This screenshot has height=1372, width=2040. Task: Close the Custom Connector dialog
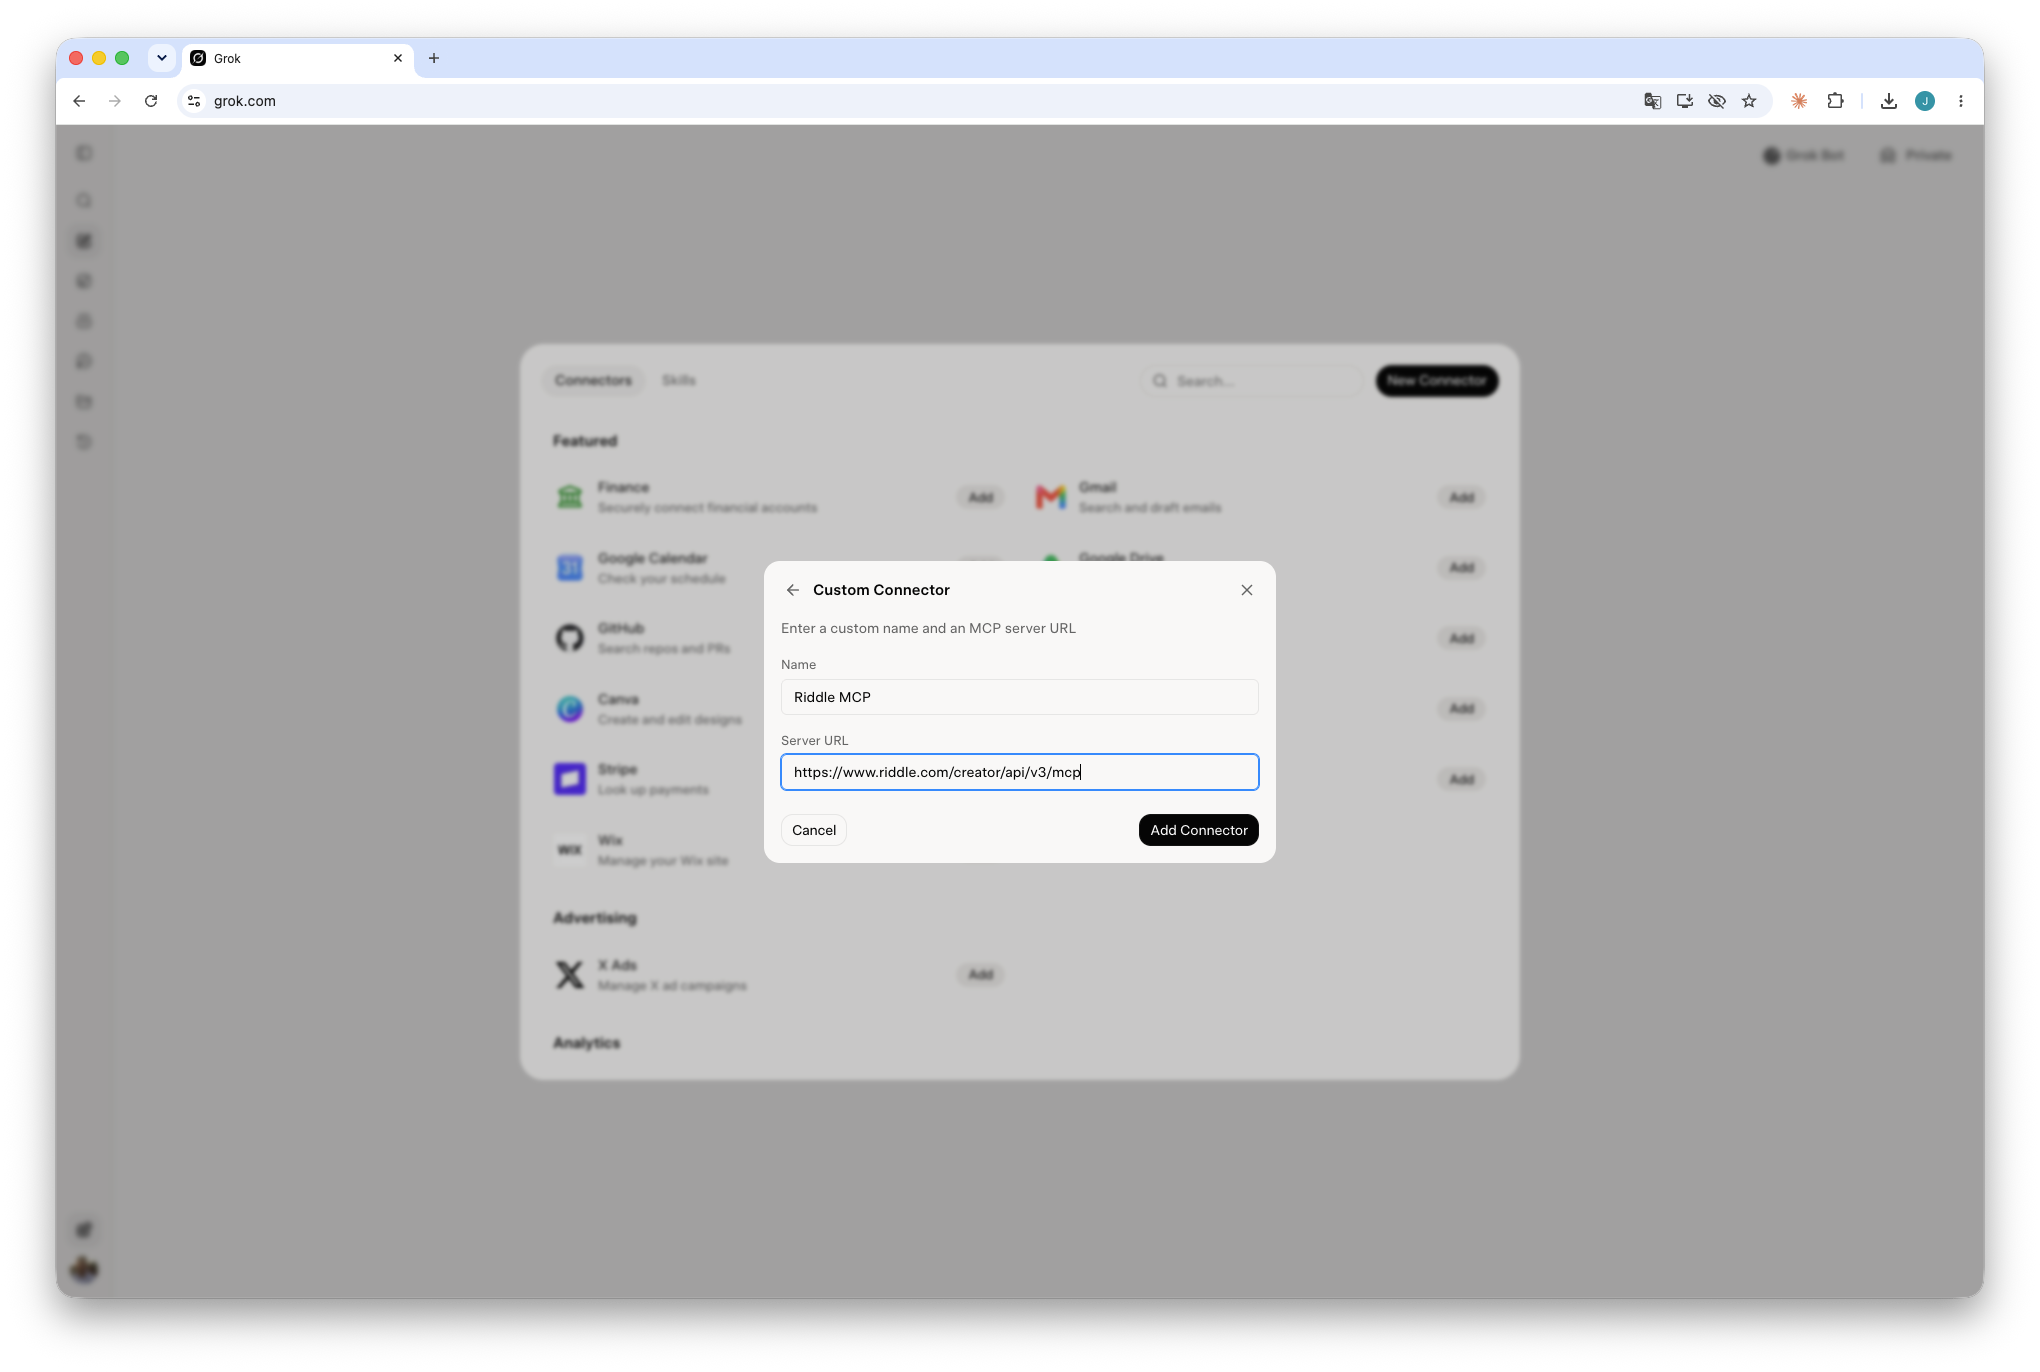[x=1247, y=590]
